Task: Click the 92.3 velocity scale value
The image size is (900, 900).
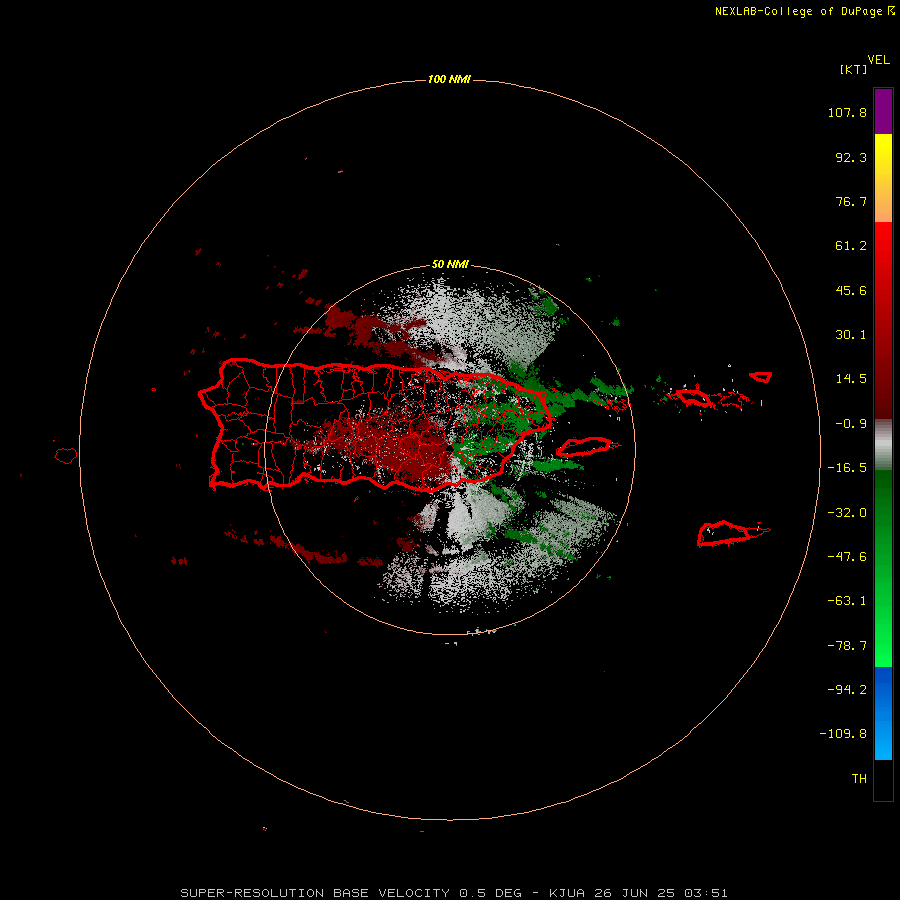Action: click(x=851, y=157)
